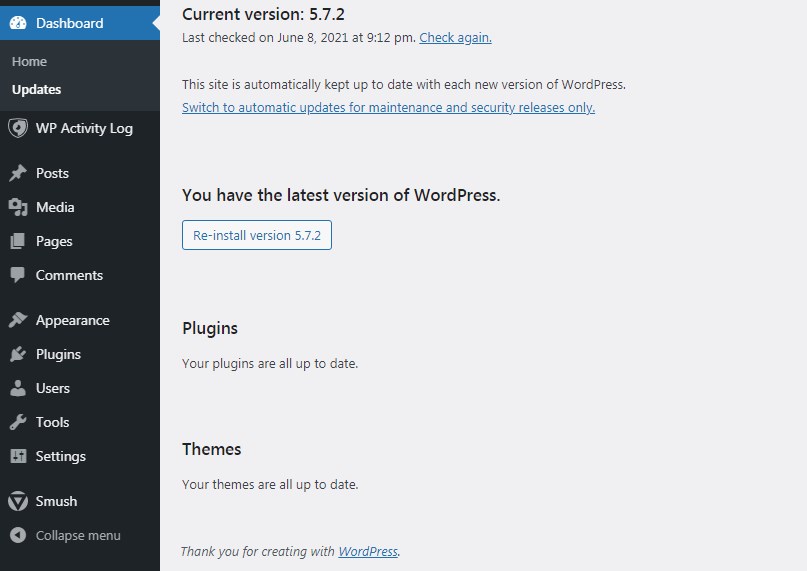This screenshot has height=571, width=807.
Task: Switch to maintenance and security releases only
Action: tap(389, 108)
